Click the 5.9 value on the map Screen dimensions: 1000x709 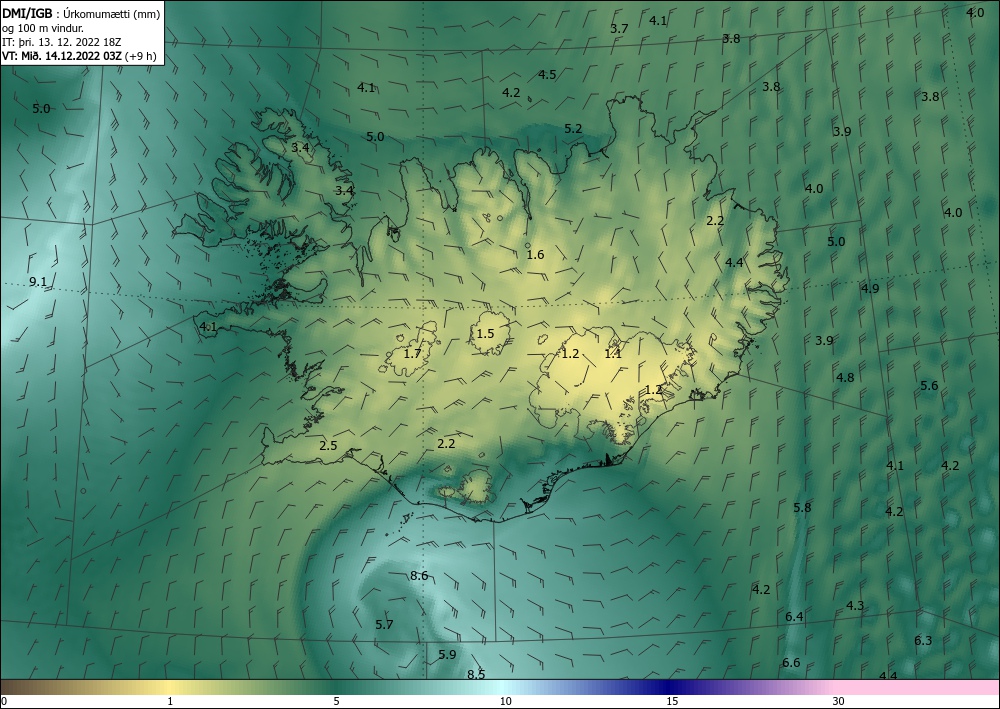coord(448,654)
